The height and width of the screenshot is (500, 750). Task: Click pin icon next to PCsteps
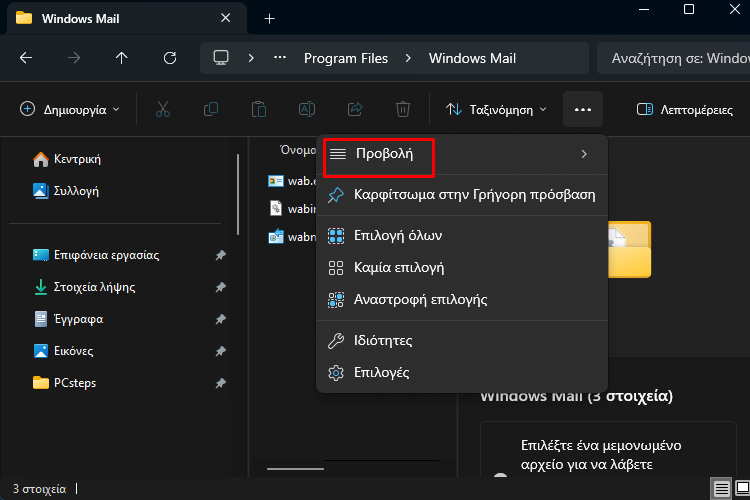pos(221,383)
